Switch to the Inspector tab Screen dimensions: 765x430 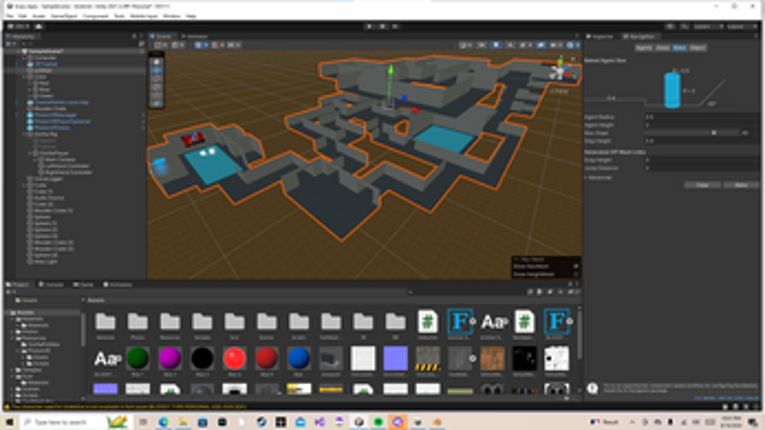603,36
